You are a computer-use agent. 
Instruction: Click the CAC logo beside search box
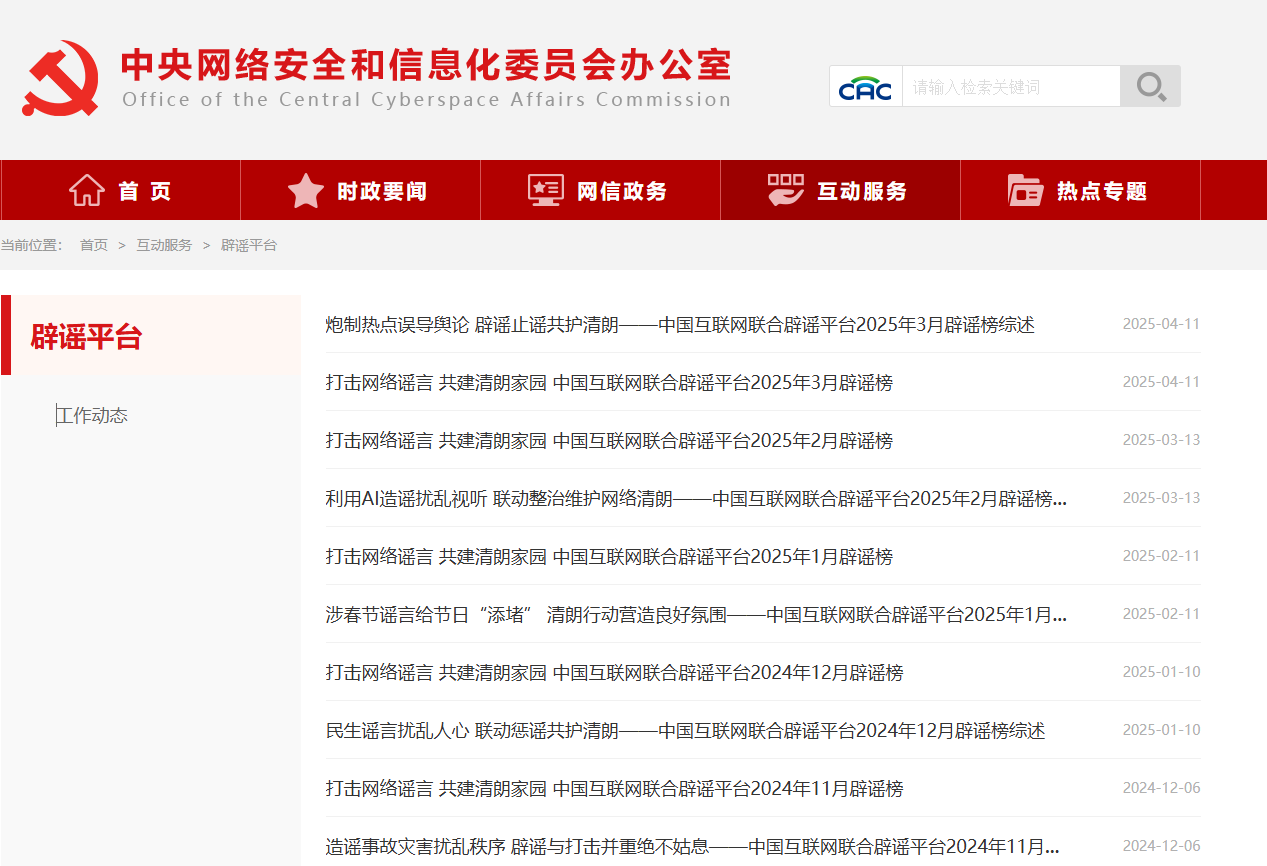pyautogui.click(x=865, y=87)
